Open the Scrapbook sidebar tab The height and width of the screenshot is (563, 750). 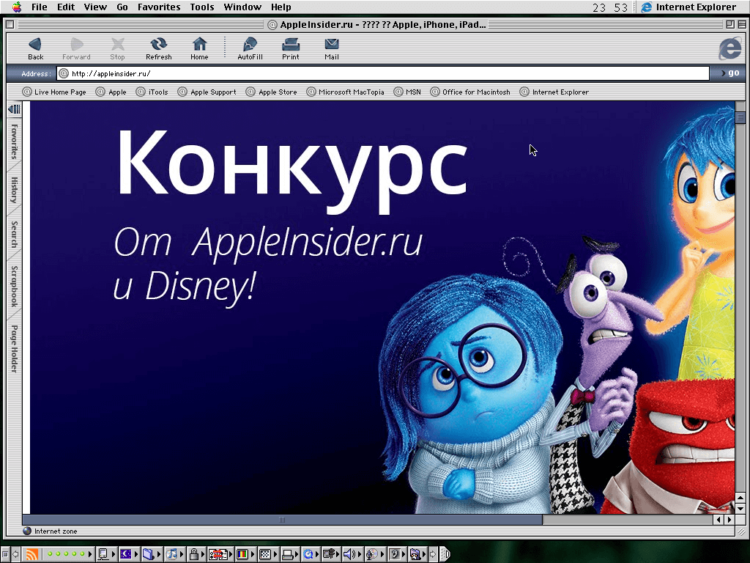(14, 286)
